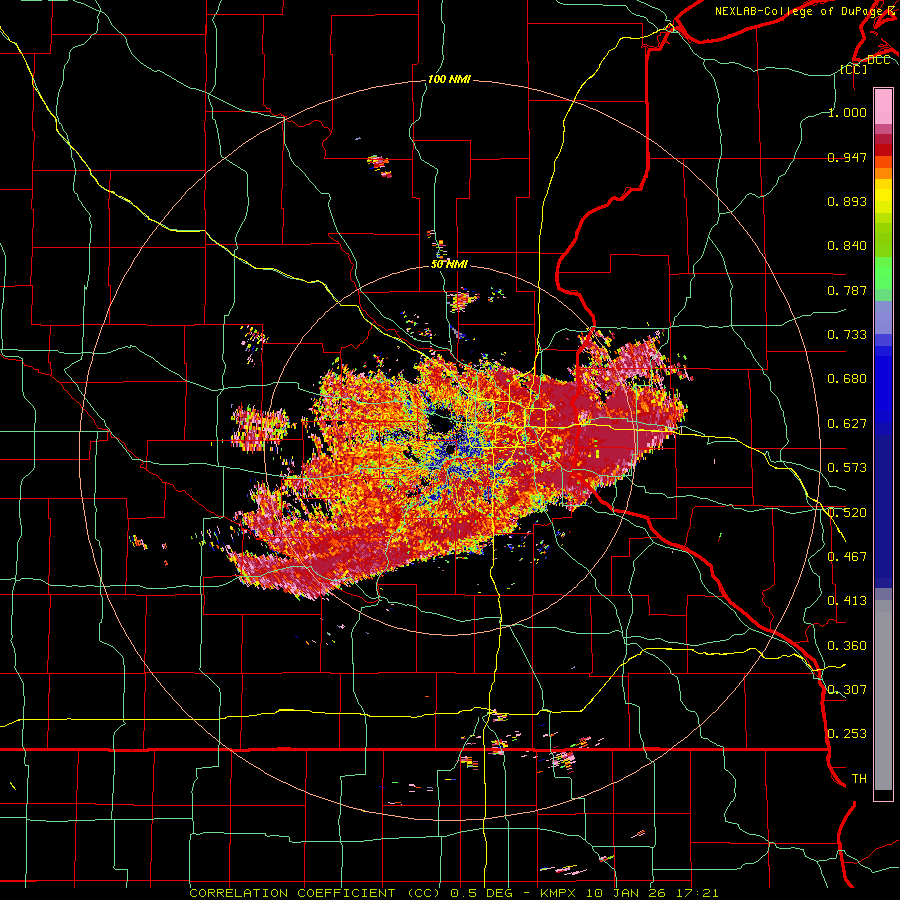Click the 0.733 scale label
Image resolution: width=900 pixels, height=900 pixels.
click(847, 335)
